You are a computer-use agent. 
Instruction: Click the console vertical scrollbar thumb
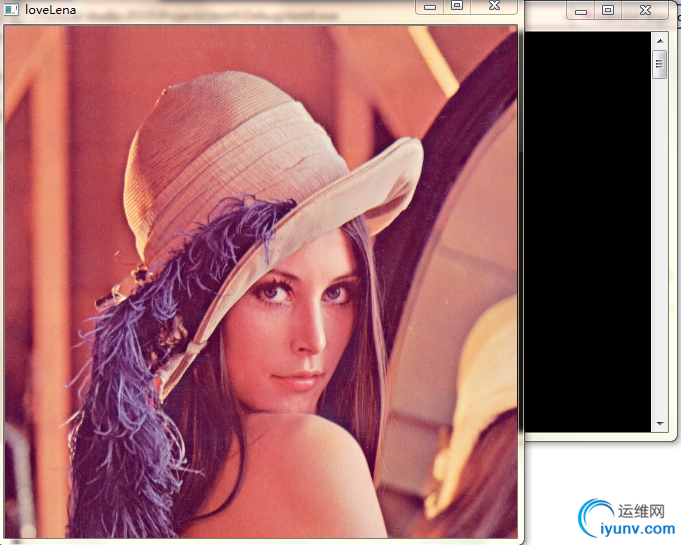[x=660, y=65]
